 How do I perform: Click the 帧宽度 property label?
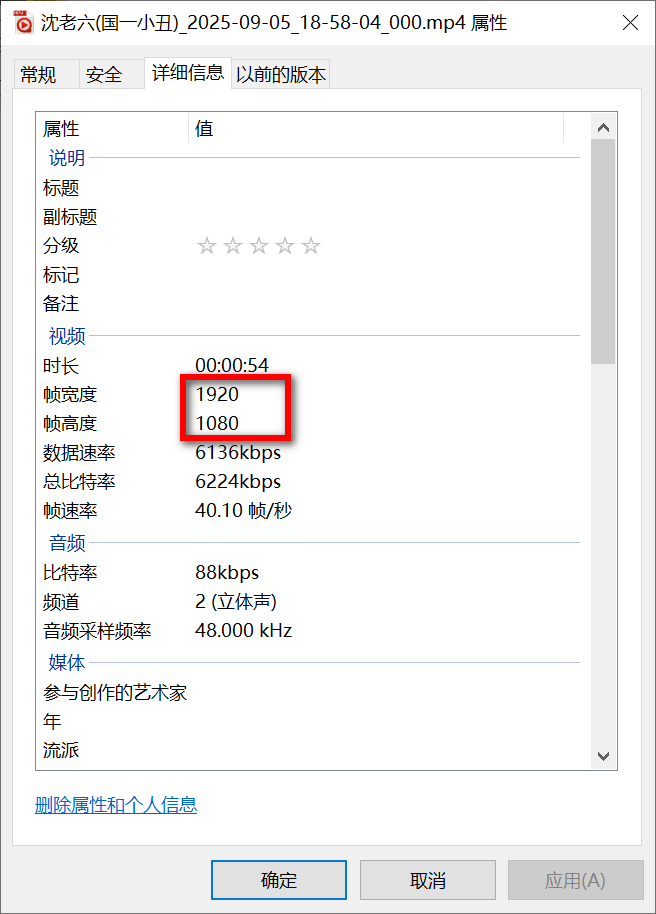[x=70, y=395]
